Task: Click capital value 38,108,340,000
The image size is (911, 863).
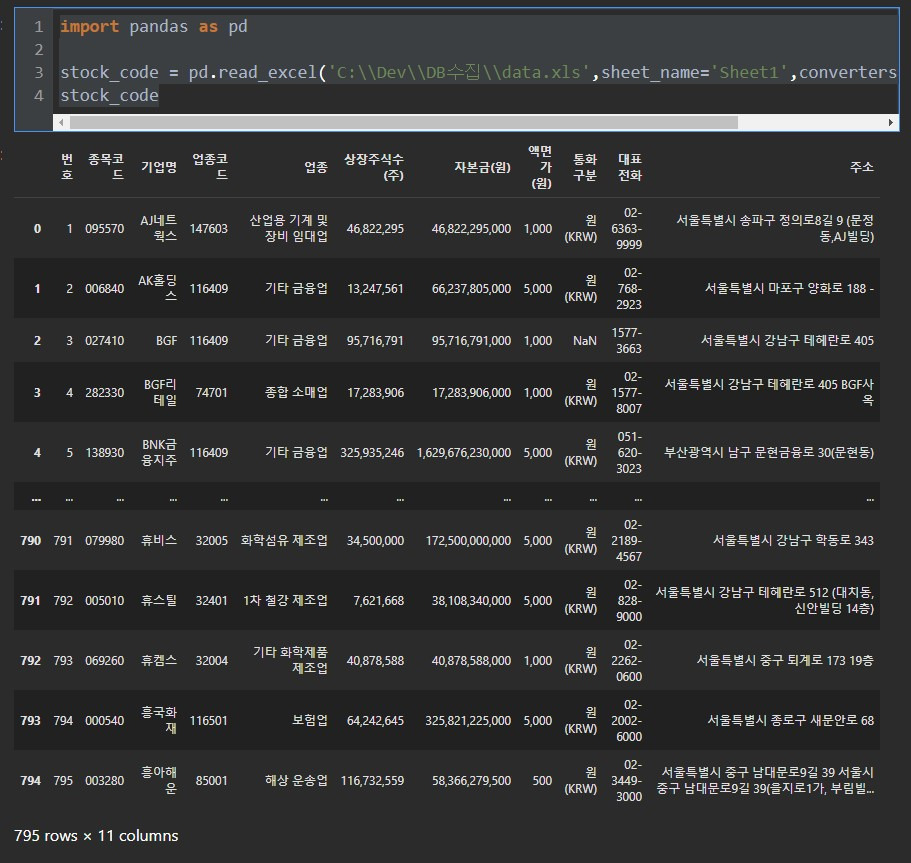Action: pos(471,600)
